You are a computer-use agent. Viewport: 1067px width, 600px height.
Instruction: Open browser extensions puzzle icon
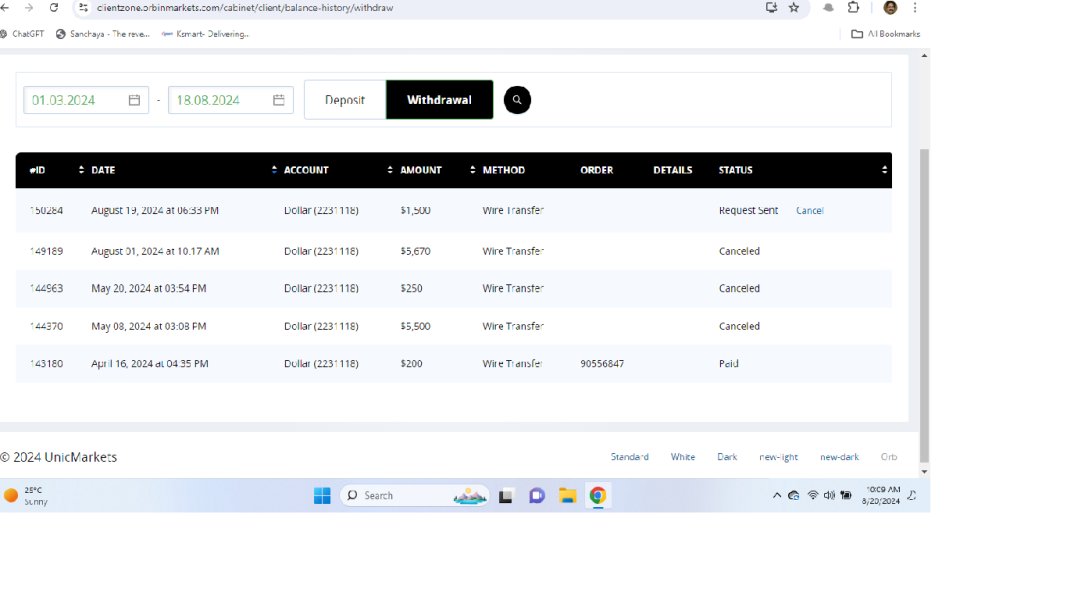pos(853,7)
